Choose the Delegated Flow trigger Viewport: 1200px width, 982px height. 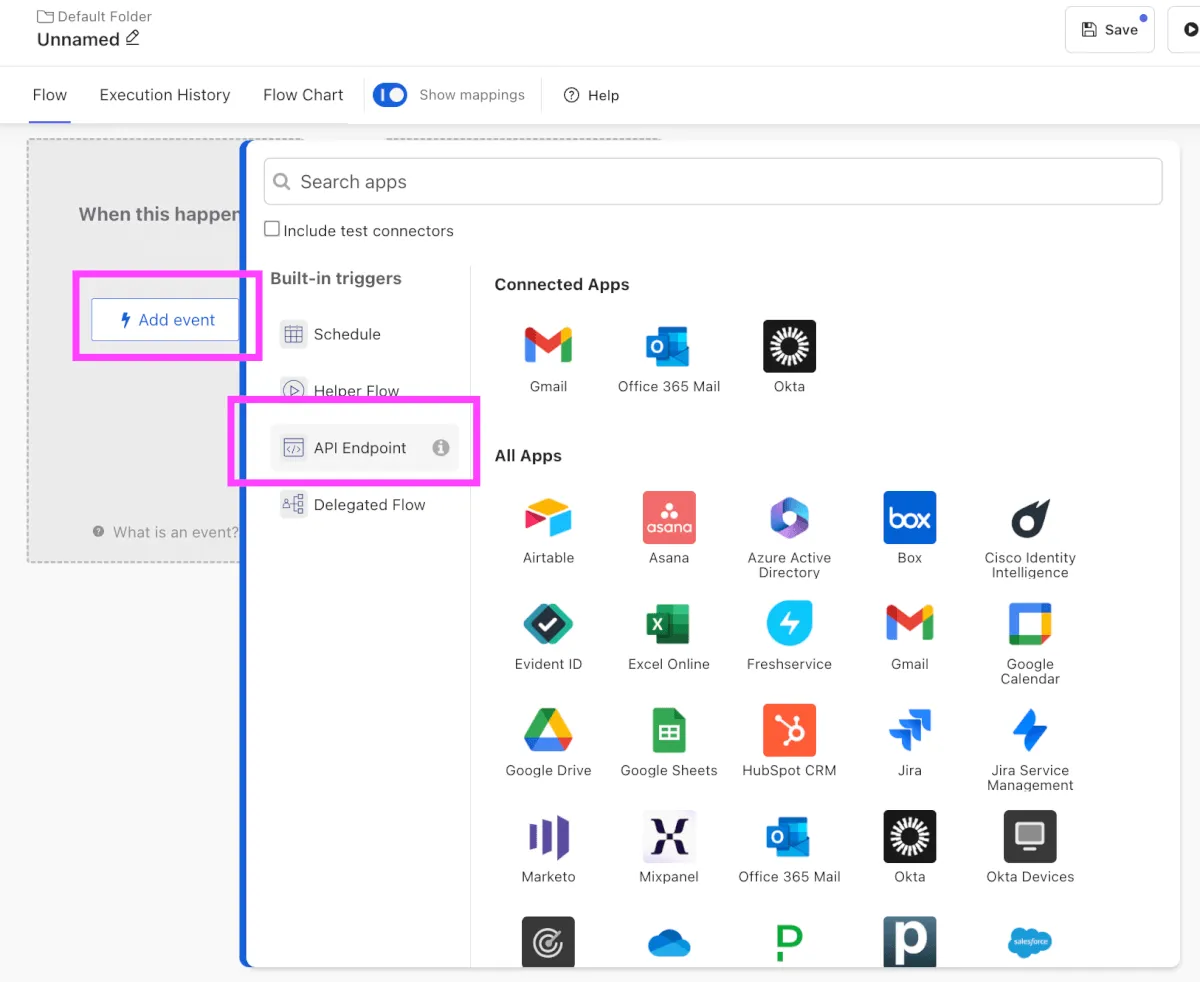coord(369,505)
